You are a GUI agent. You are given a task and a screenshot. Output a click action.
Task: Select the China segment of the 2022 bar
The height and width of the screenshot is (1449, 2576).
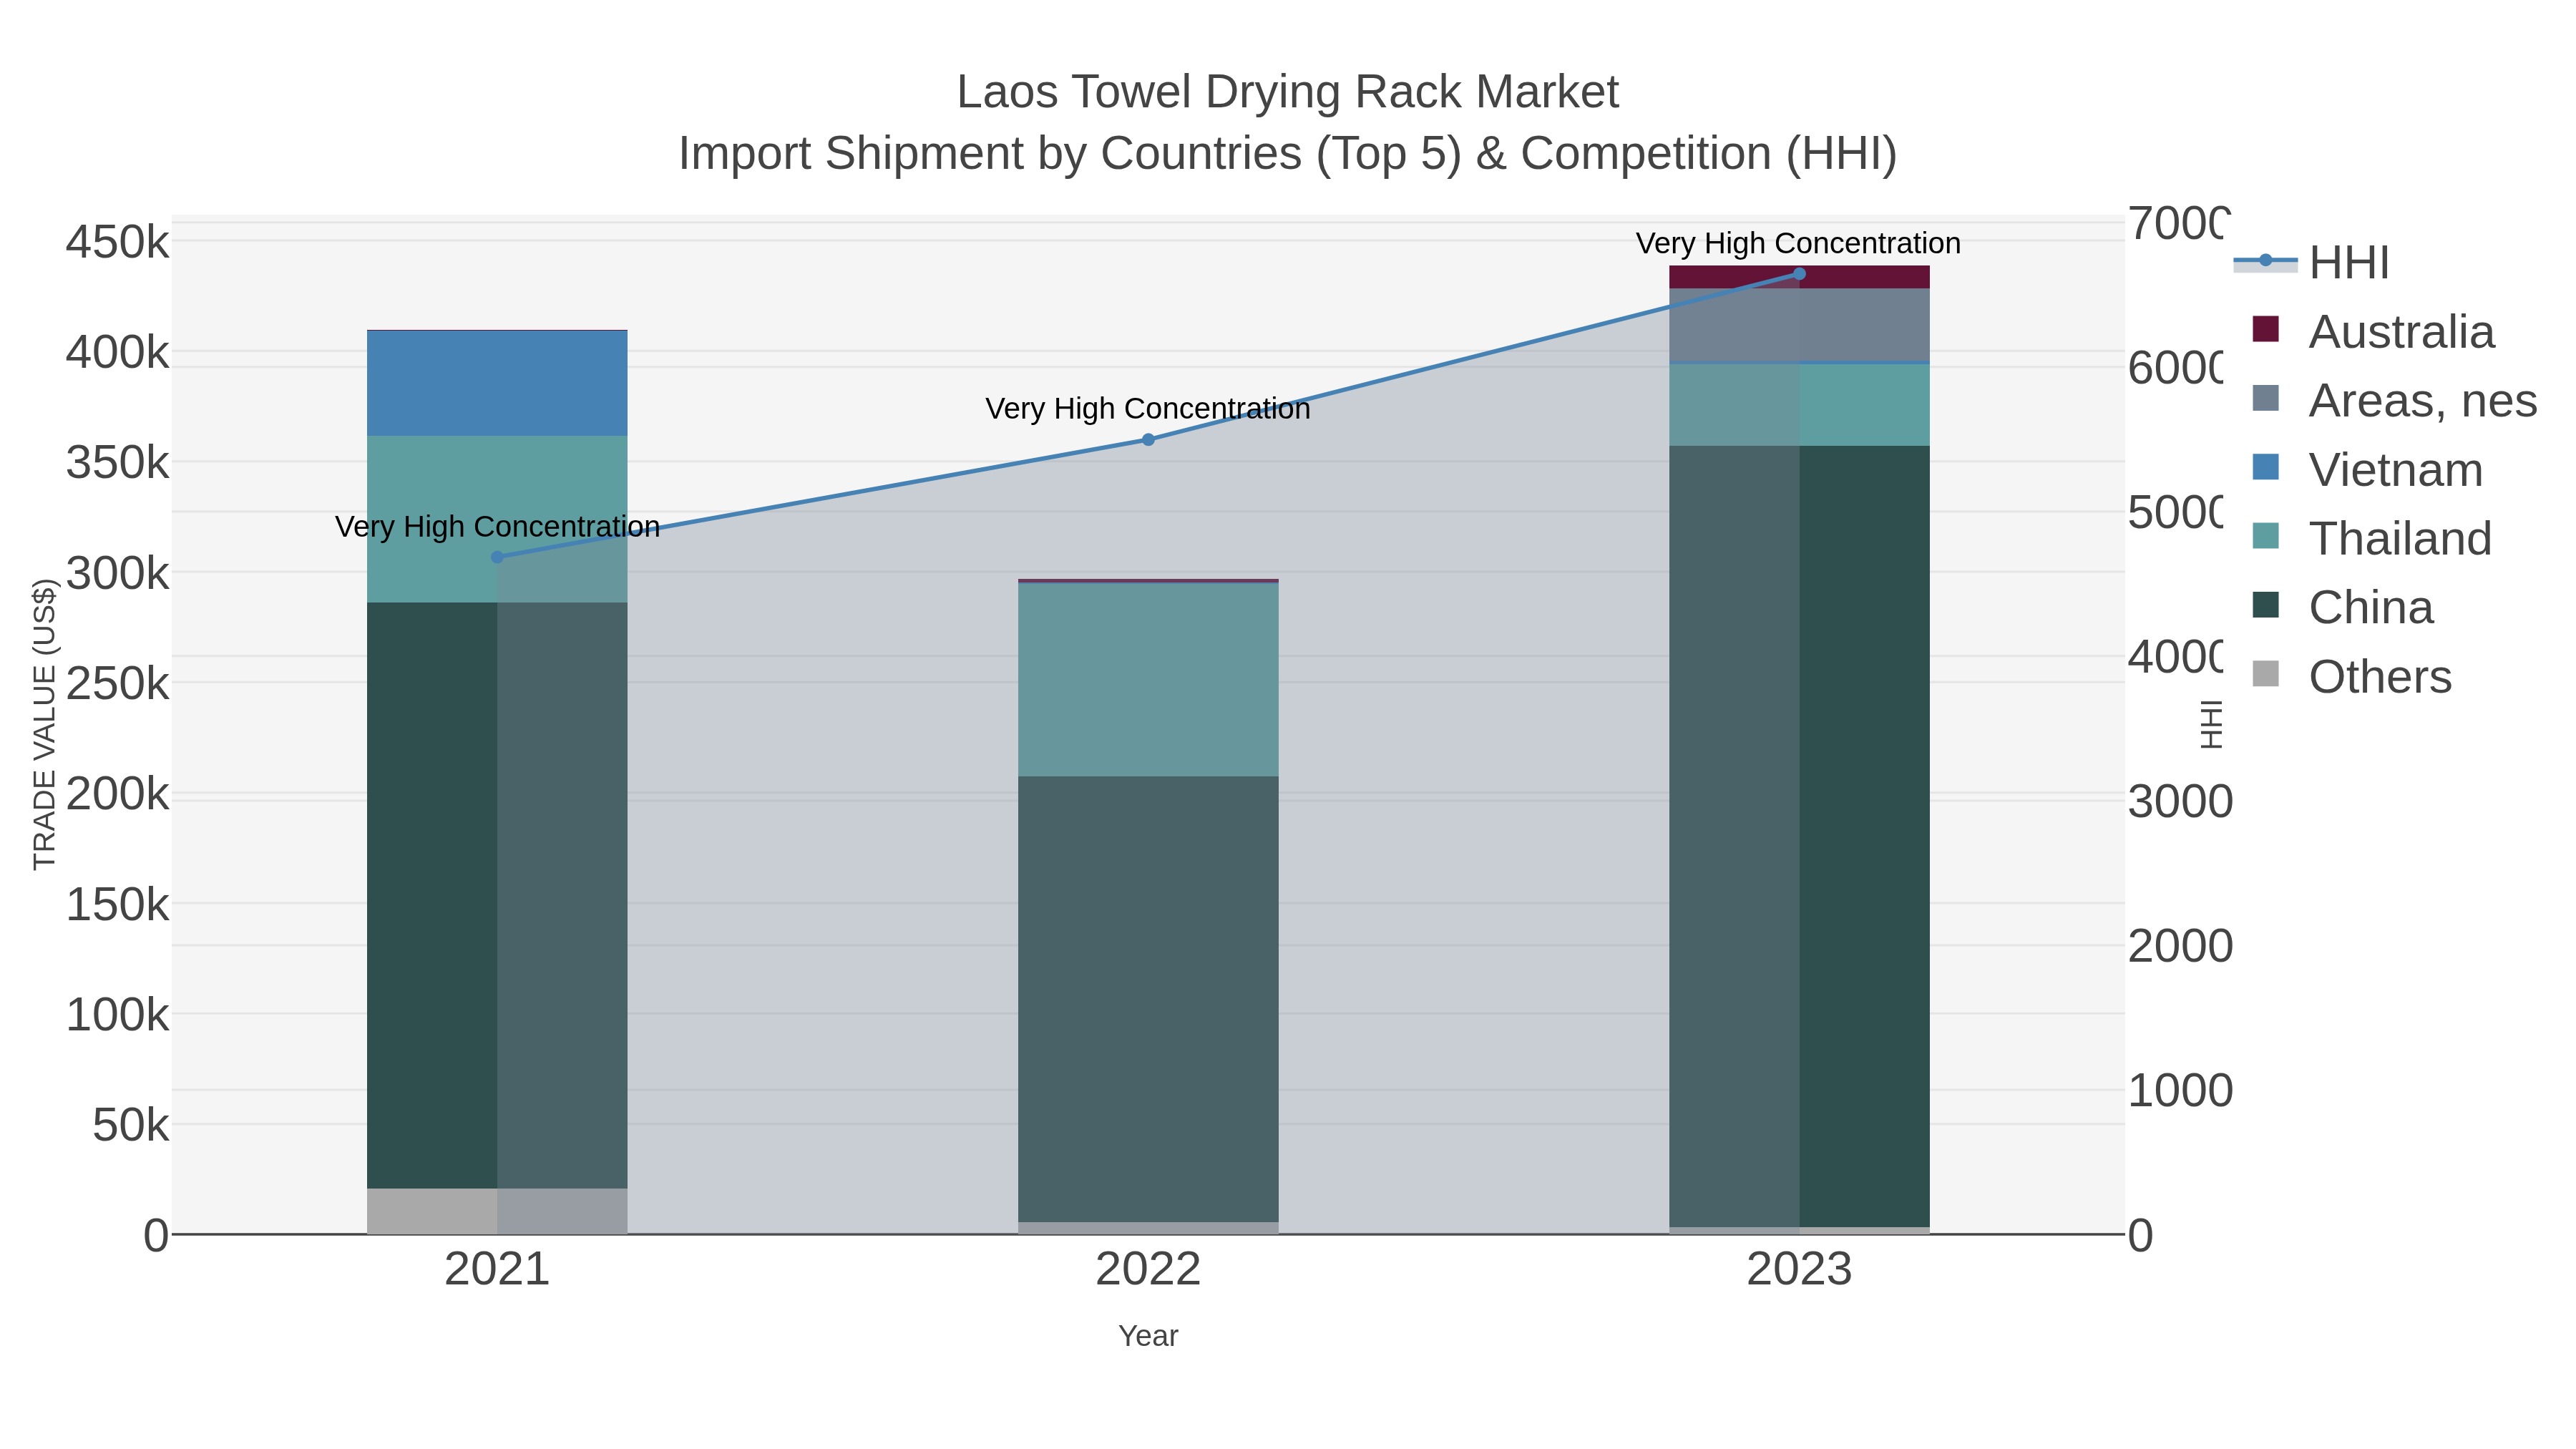pyautogui.click(x=1148, y=999)
